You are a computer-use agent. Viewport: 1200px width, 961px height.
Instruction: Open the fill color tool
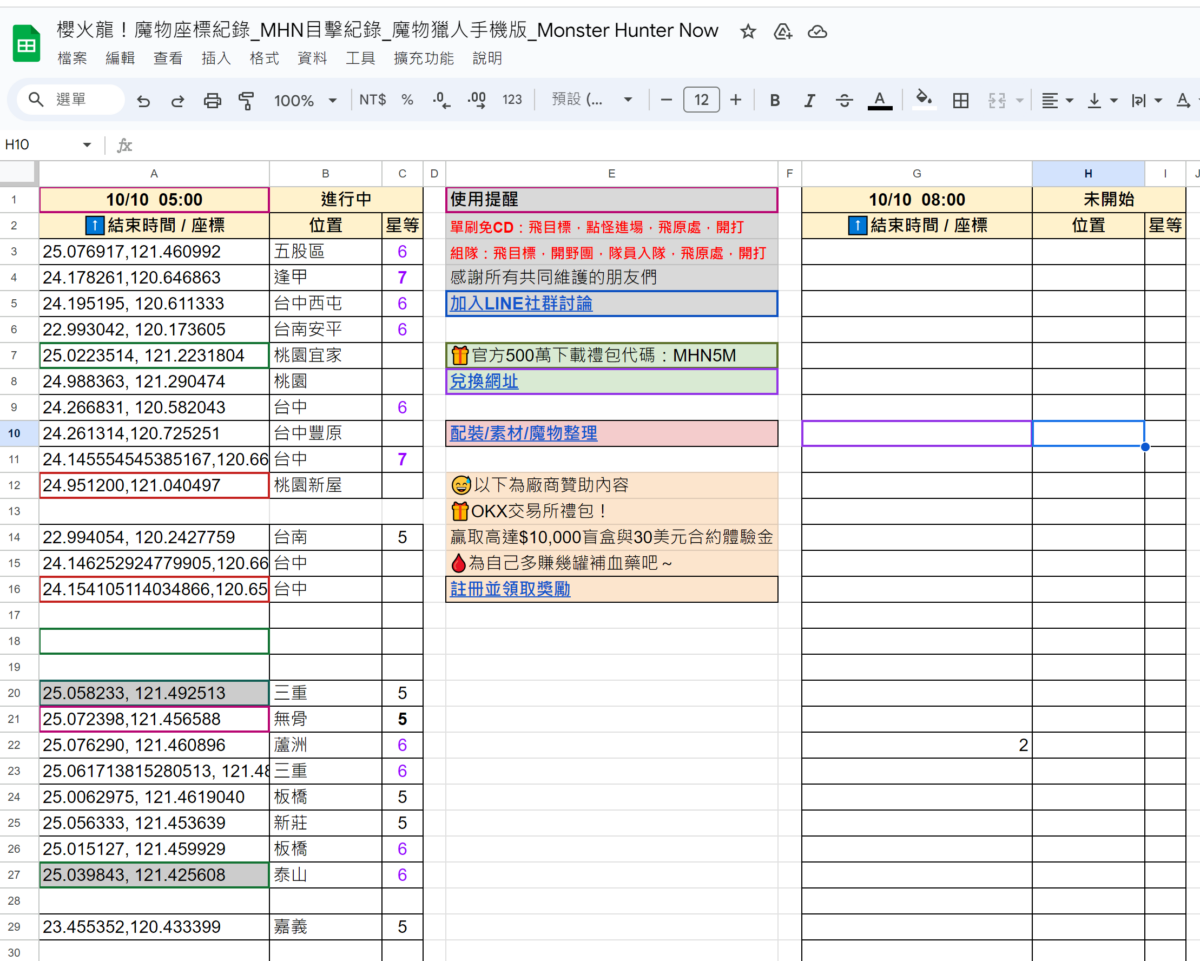(x=920, y=100)
